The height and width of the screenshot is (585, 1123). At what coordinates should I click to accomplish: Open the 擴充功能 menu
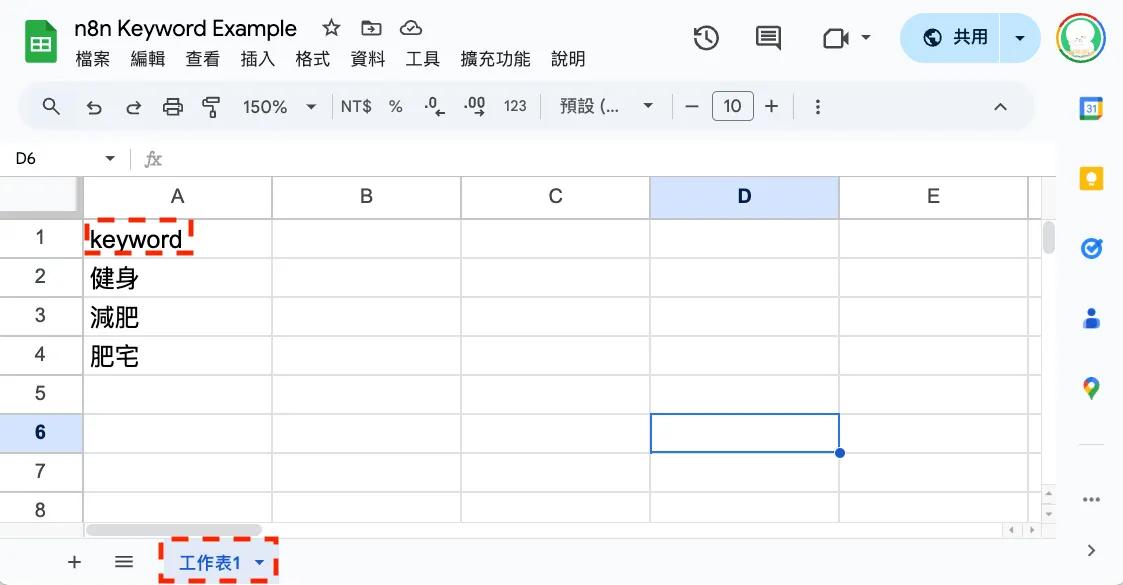pos(495,59)
